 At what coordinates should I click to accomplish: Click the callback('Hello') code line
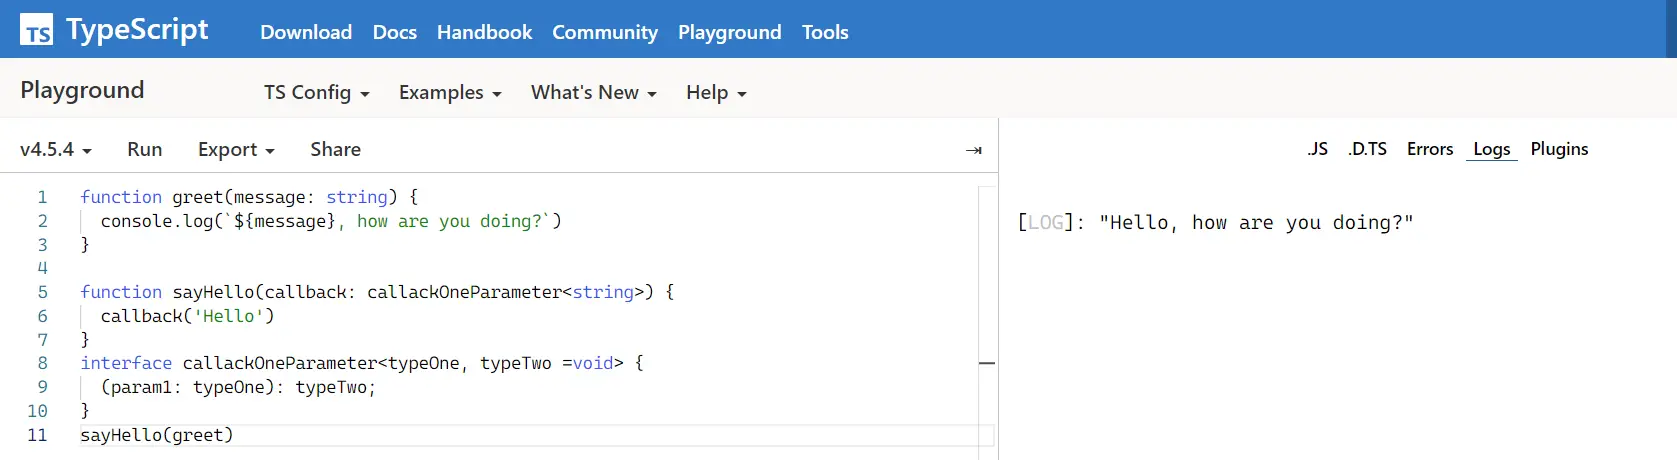pos(187,316)
